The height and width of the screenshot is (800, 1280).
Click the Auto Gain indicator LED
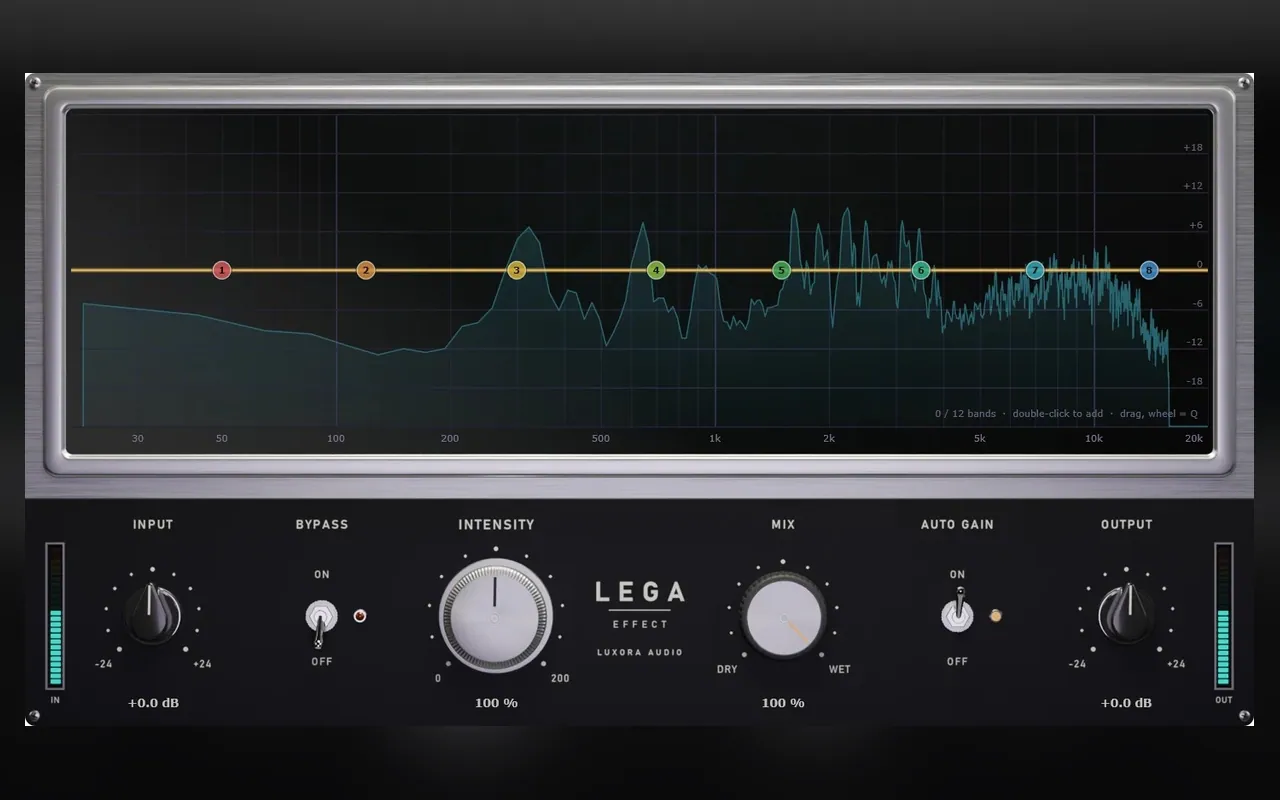(995, 616)
